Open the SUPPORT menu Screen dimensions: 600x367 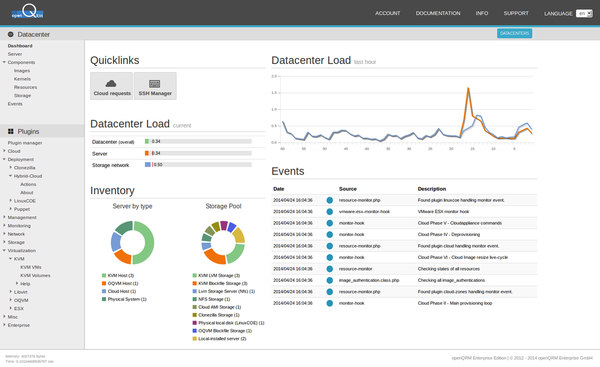click(516, 13)
